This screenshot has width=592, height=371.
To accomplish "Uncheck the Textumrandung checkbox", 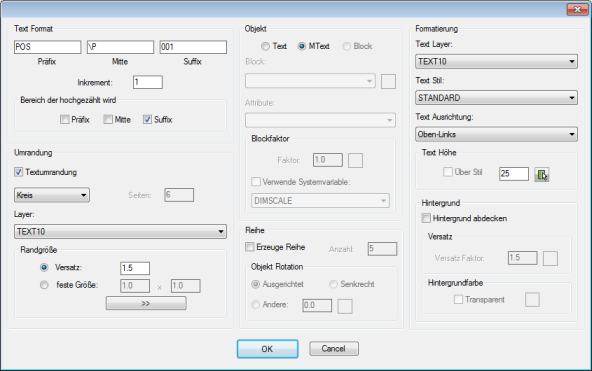I will 18,172.
